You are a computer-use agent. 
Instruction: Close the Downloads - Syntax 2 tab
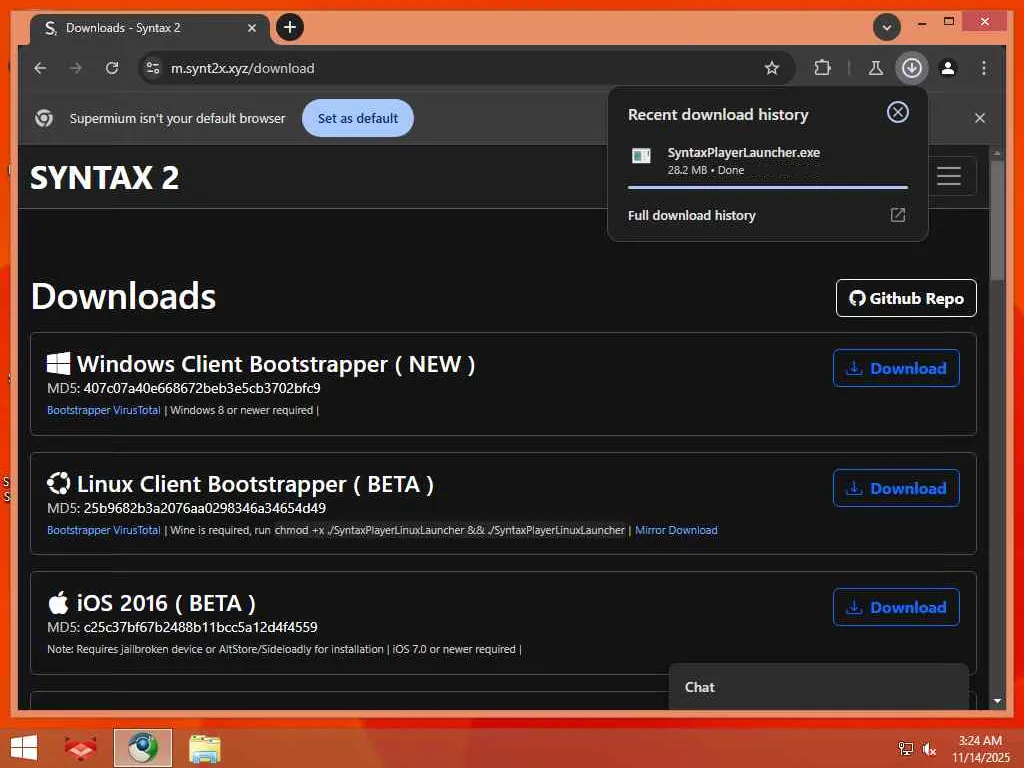(252, 28)
